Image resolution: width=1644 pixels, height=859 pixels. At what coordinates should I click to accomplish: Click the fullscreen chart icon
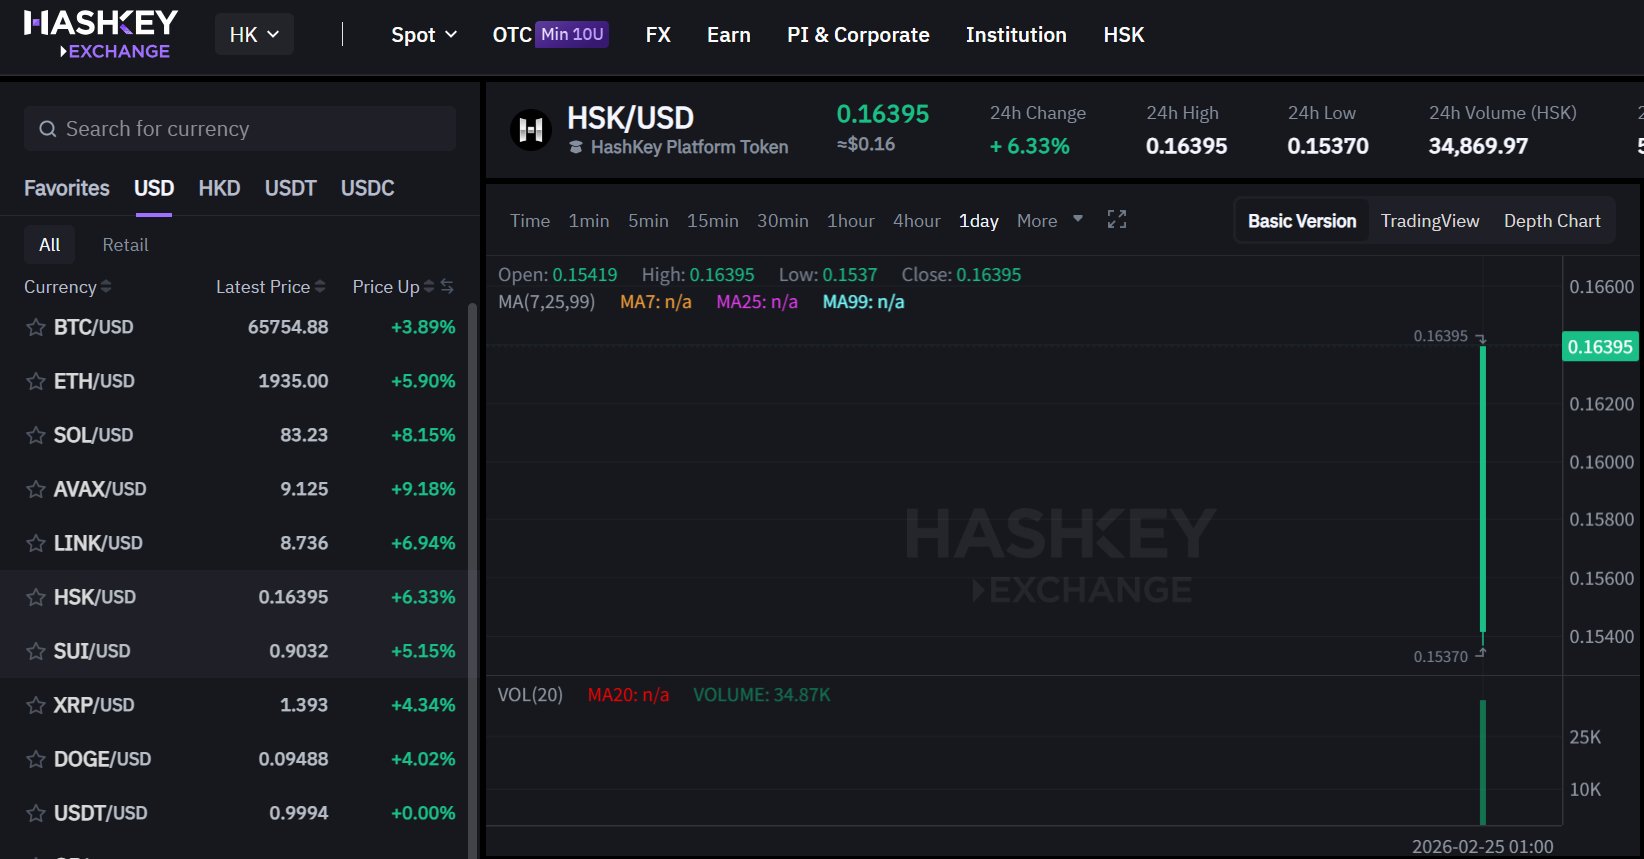coord(1117,220)
